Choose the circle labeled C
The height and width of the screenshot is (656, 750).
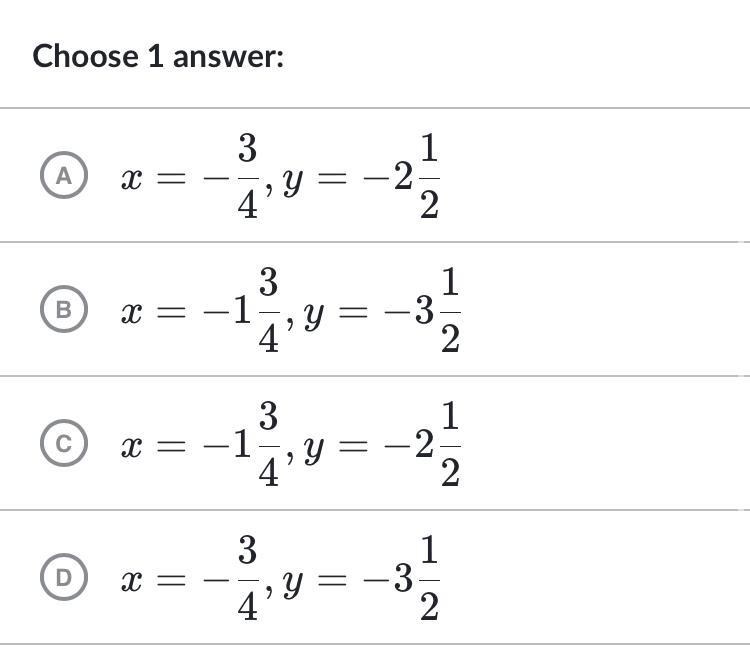64,443
